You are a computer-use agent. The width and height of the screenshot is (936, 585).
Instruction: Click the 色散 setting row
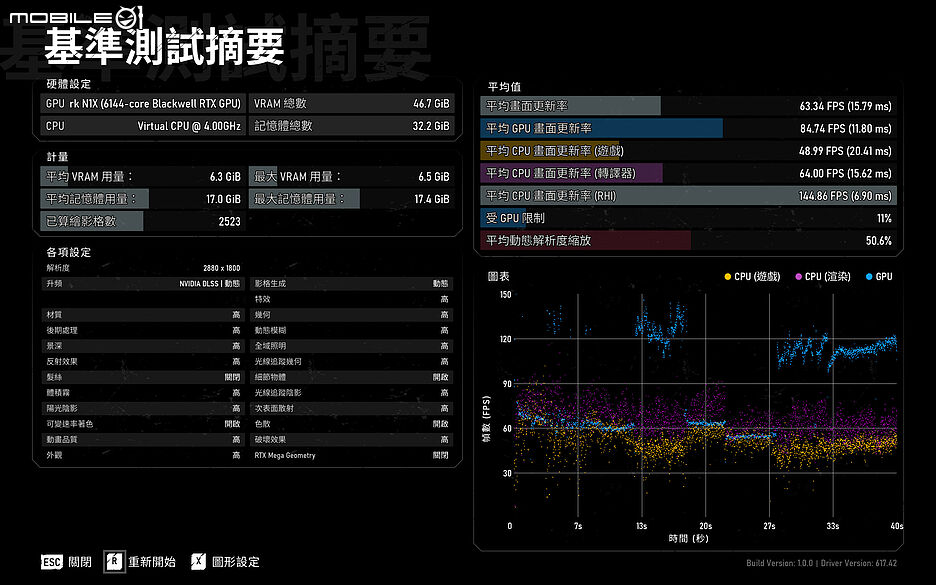click(x=352, y=424)
